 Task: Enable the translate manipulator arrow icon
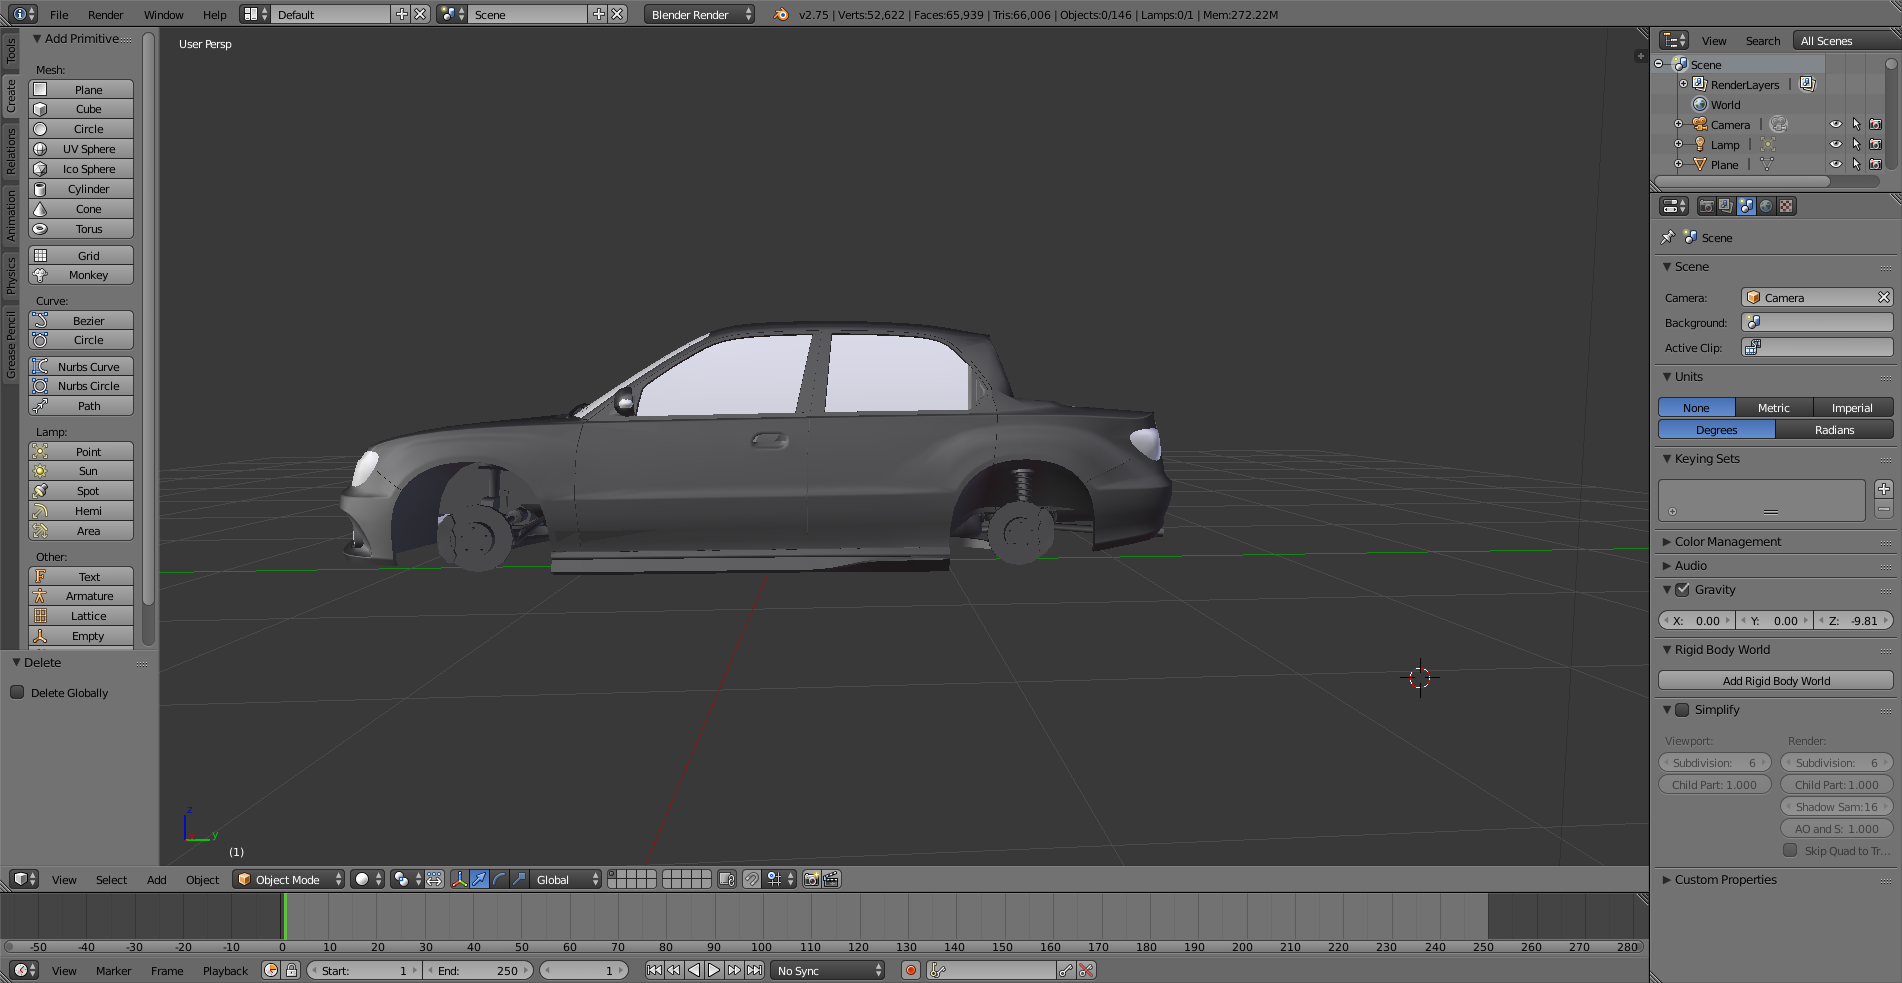click(479, 879)
